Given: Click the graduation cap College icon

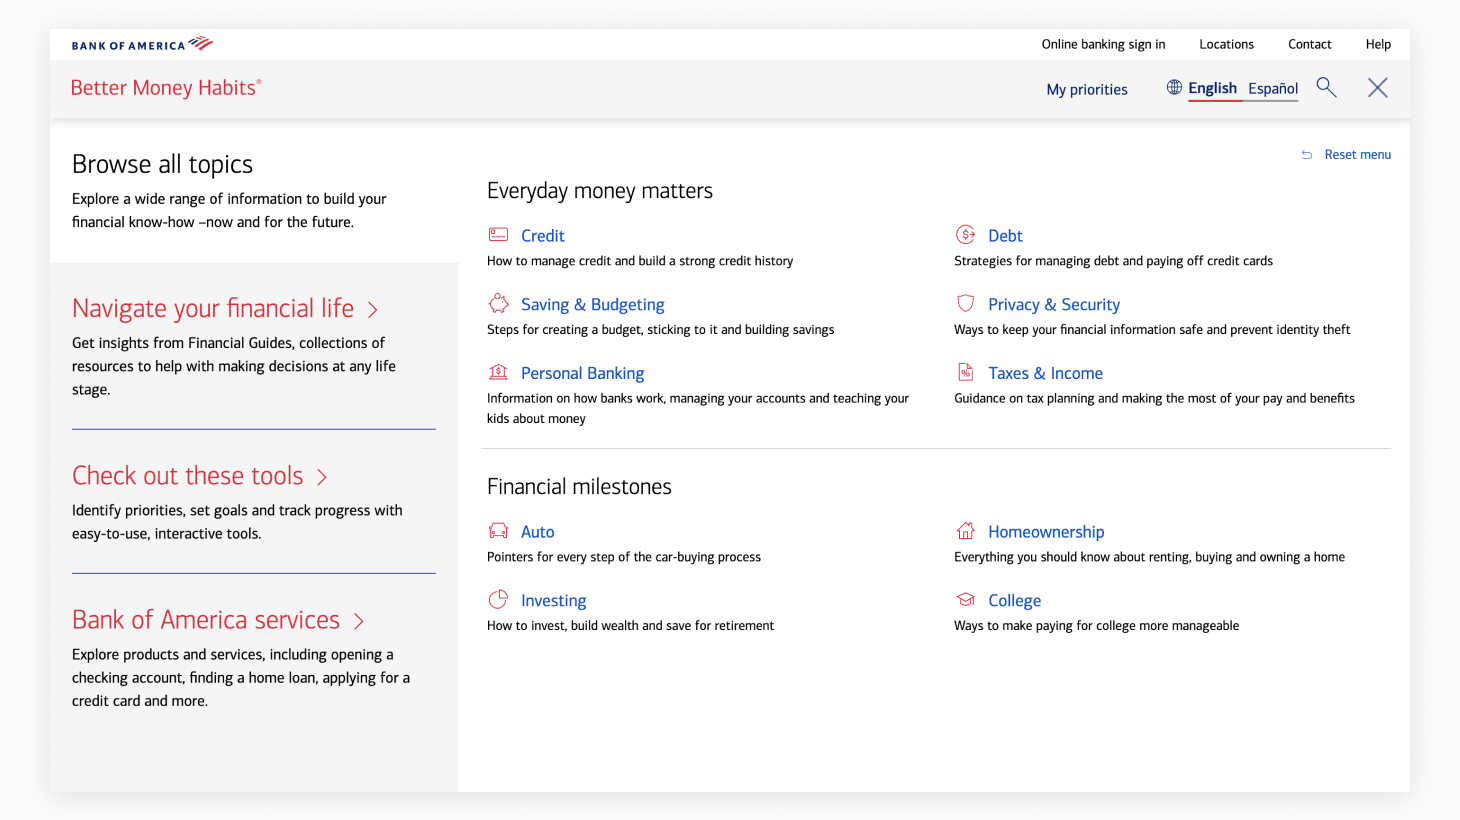Looking at the screenshot, I should point(965,600).
